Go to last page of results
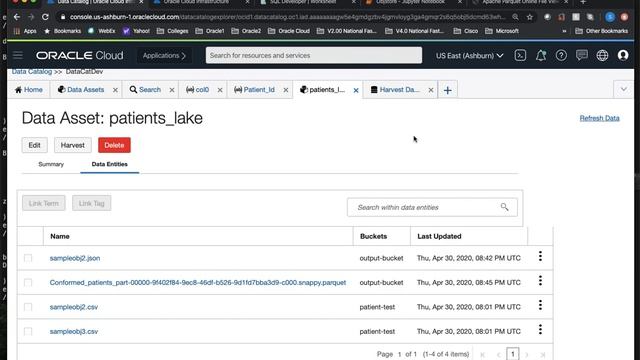Viewport: 640px width, 360px height. 543,354
